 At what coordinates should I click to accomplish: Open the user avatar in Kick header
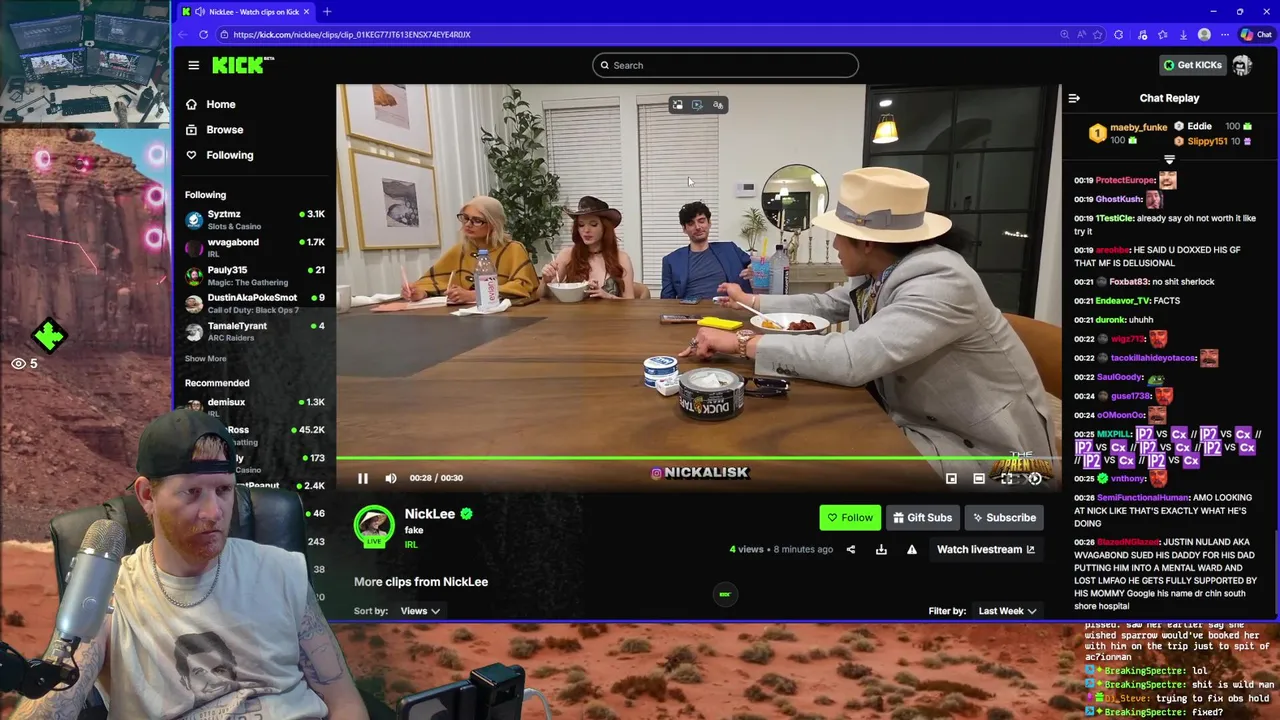click(x=1242, y=65)
